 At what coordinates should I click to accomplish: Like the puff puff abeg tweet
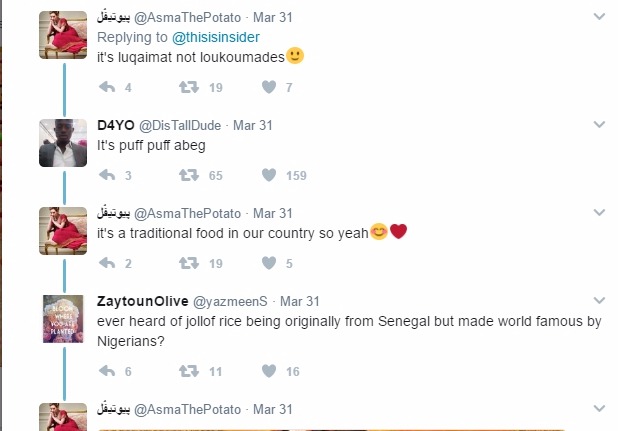point(268,175)
